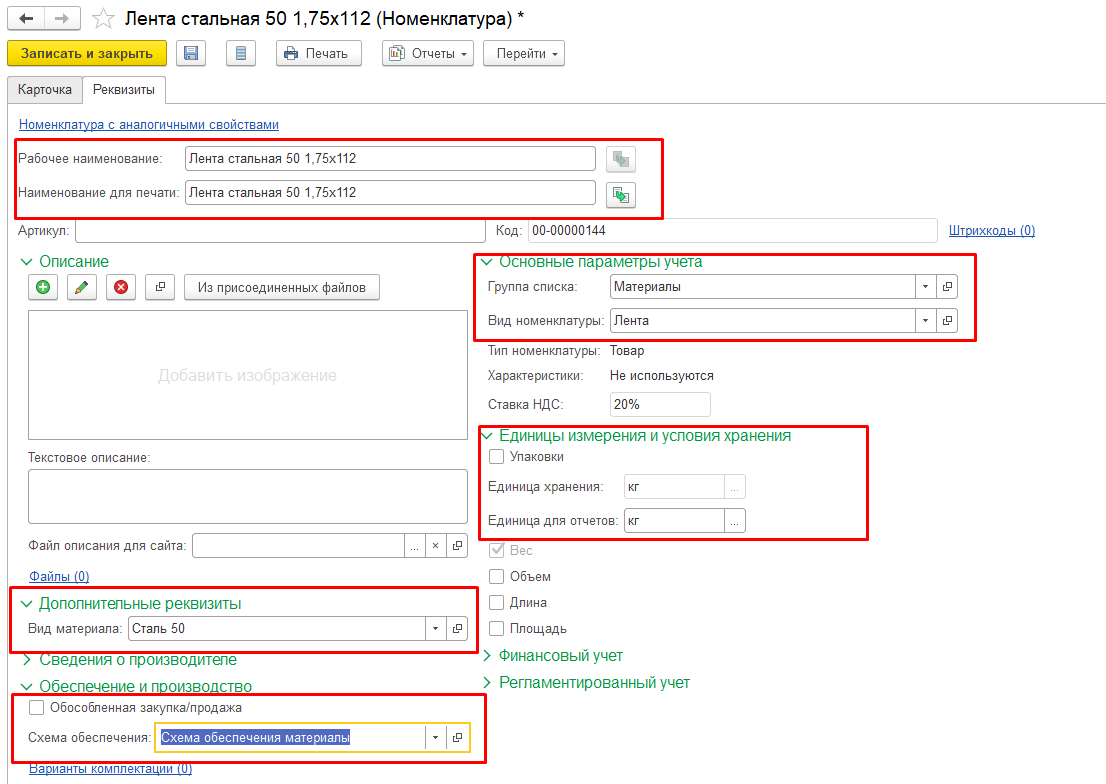Toggle the Вес checkbox
The width and height of the screenshot is (1106, 784).
click(x=497, y=550)
